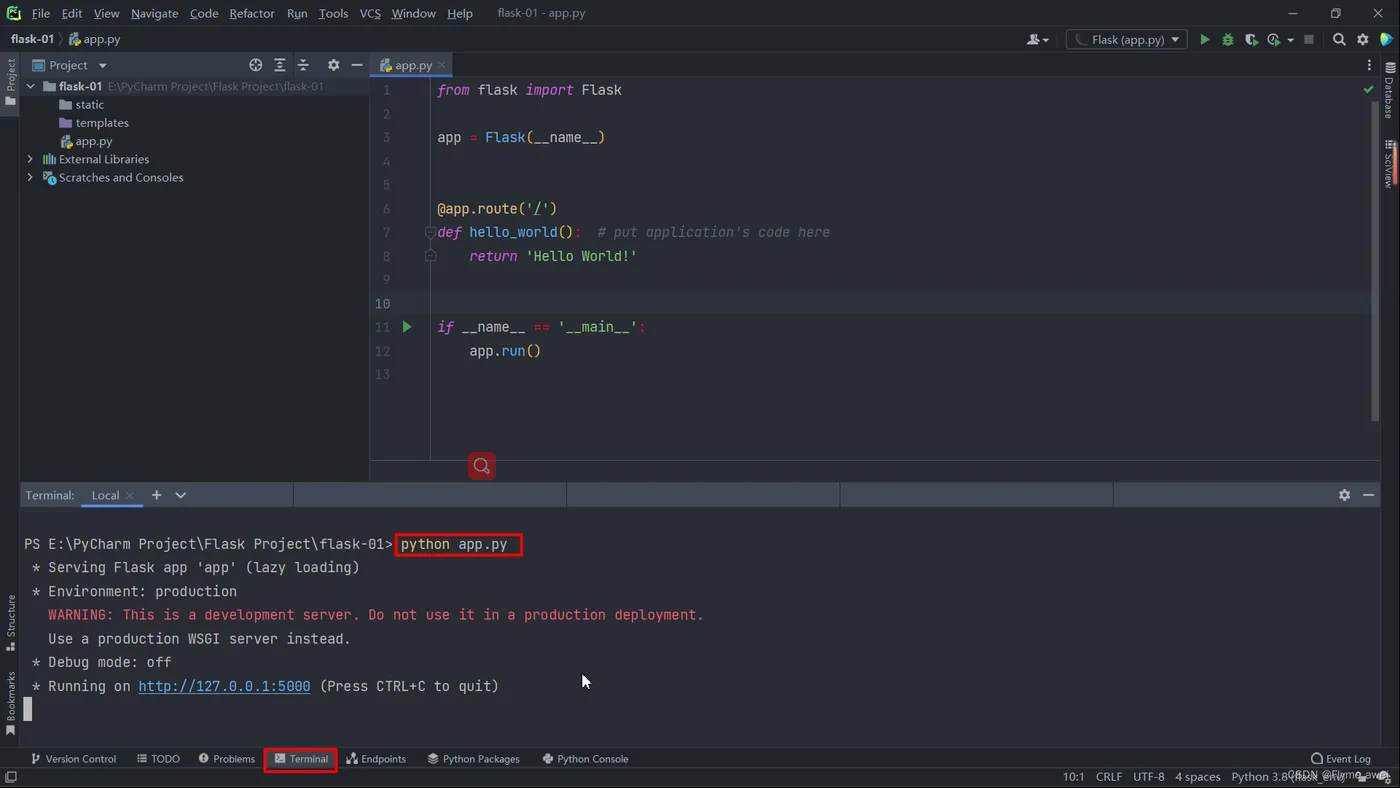Image resolution: width=1400 pixels, height=788 pixels.
Task: Click the red search overlay button
Action: [482, 466]
